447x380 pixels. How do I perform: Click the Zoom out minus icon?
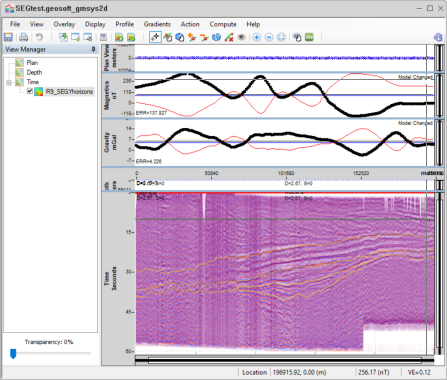(x=269, y=37)
